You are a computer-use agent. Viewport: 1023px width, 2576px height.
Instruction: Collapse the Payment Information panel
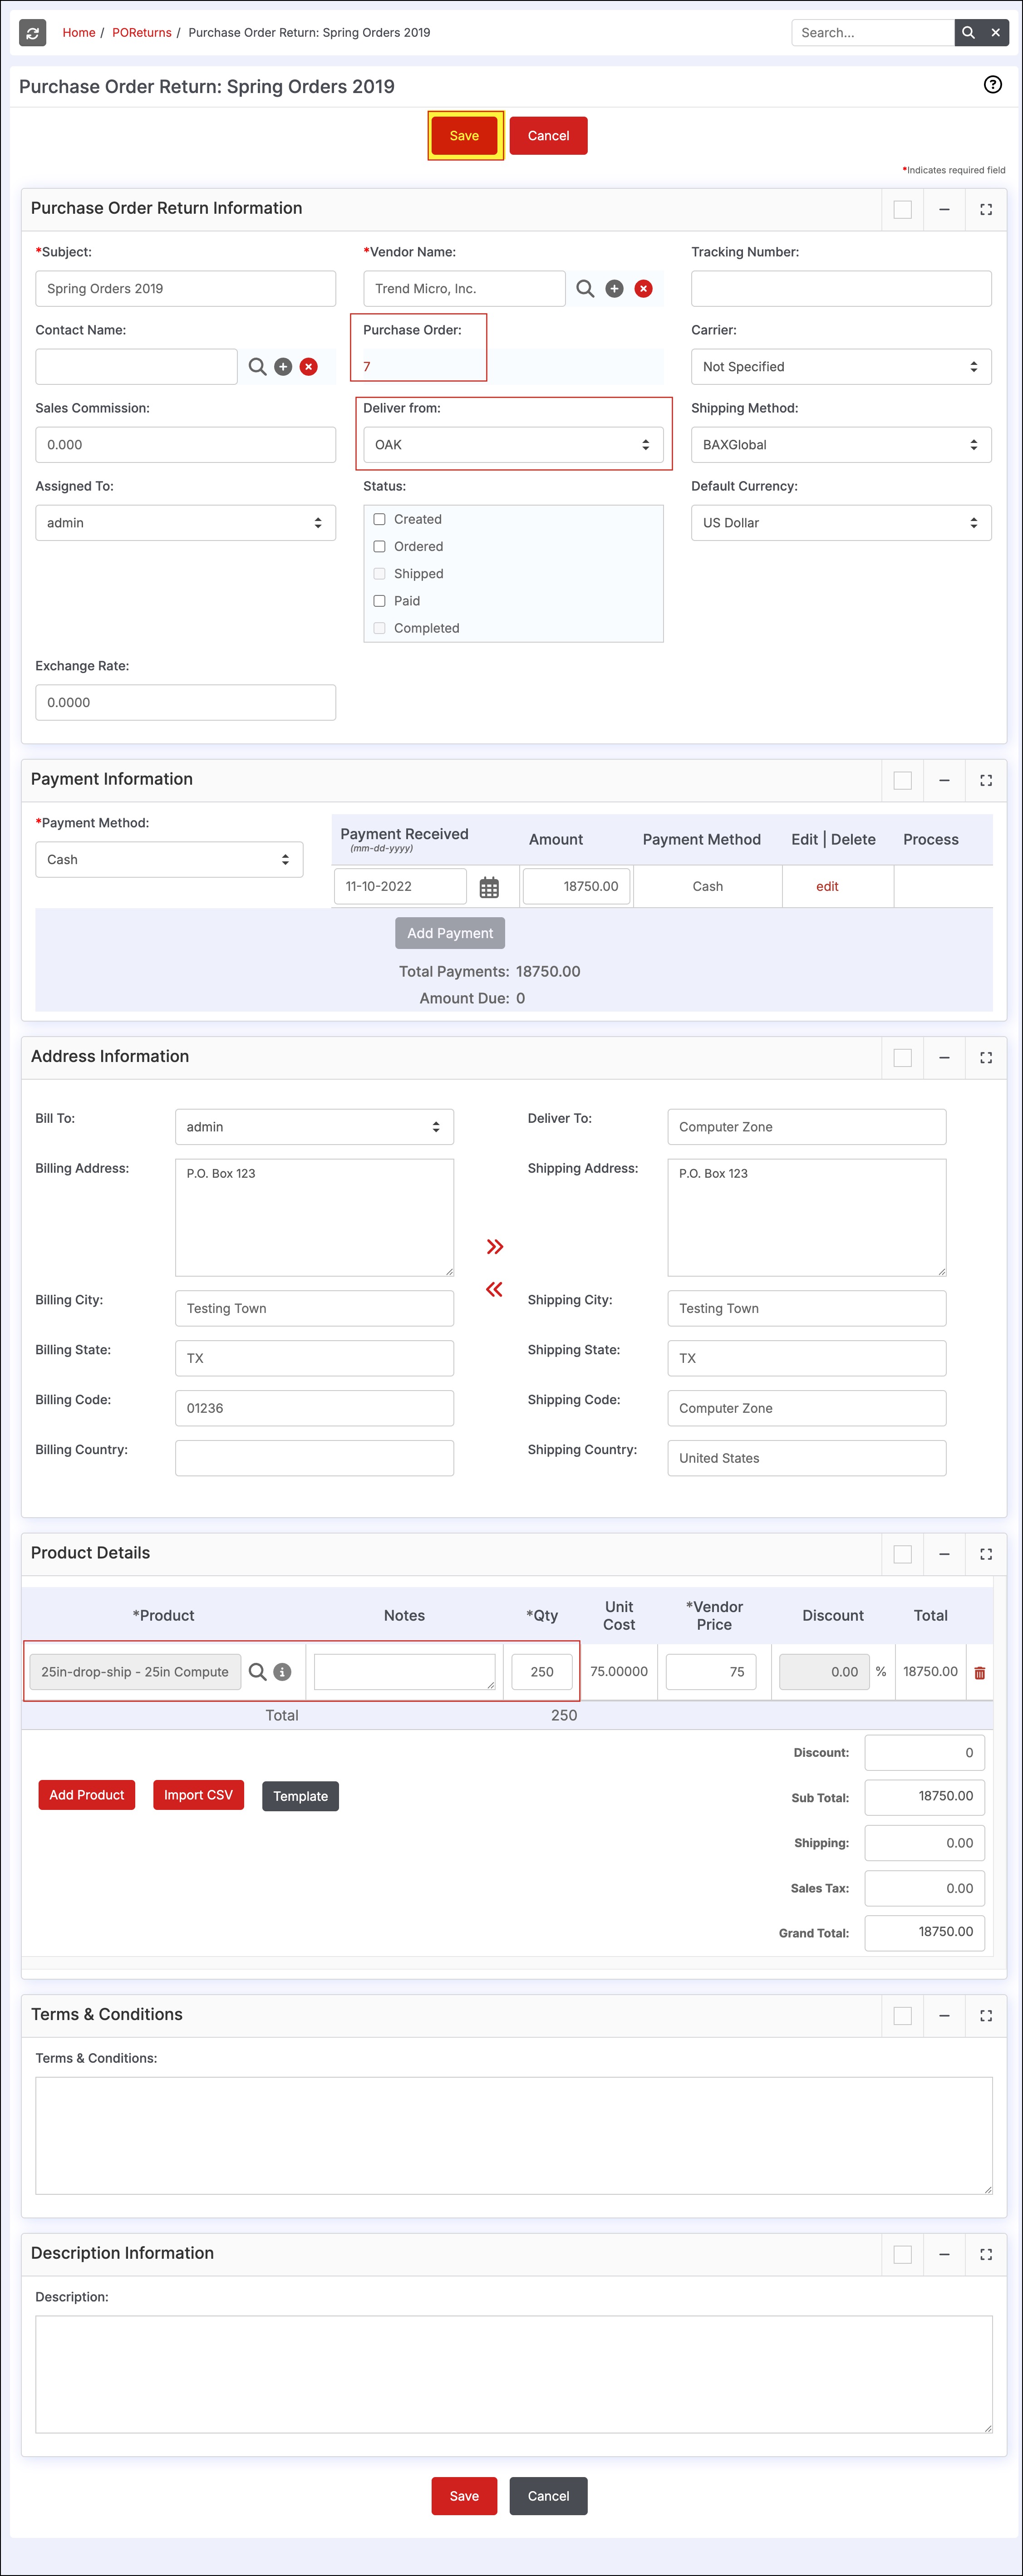[x=944, y=780]
